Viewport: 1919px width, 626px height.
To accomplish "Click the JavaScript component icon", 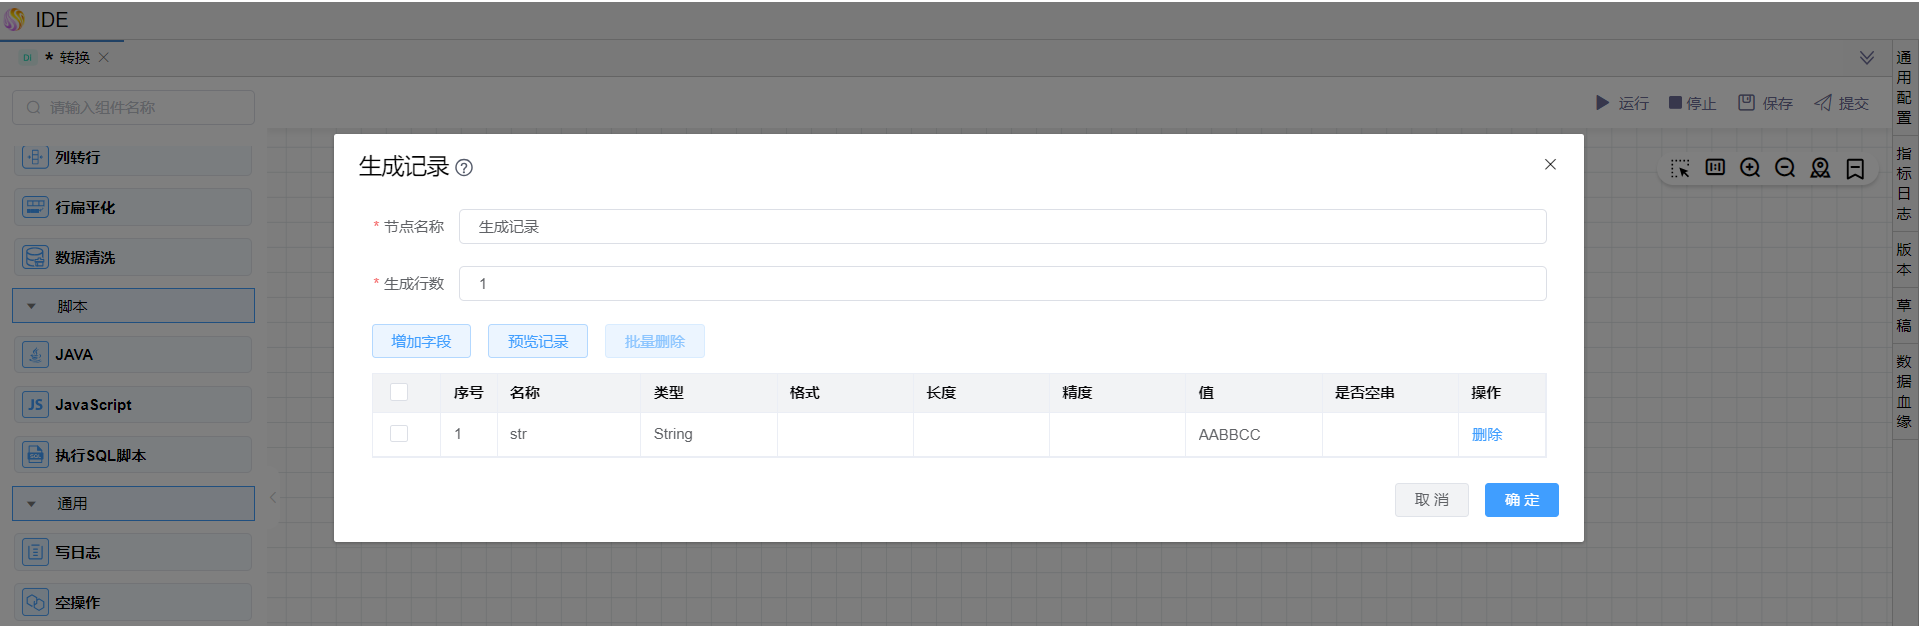I will pos(35,405).
